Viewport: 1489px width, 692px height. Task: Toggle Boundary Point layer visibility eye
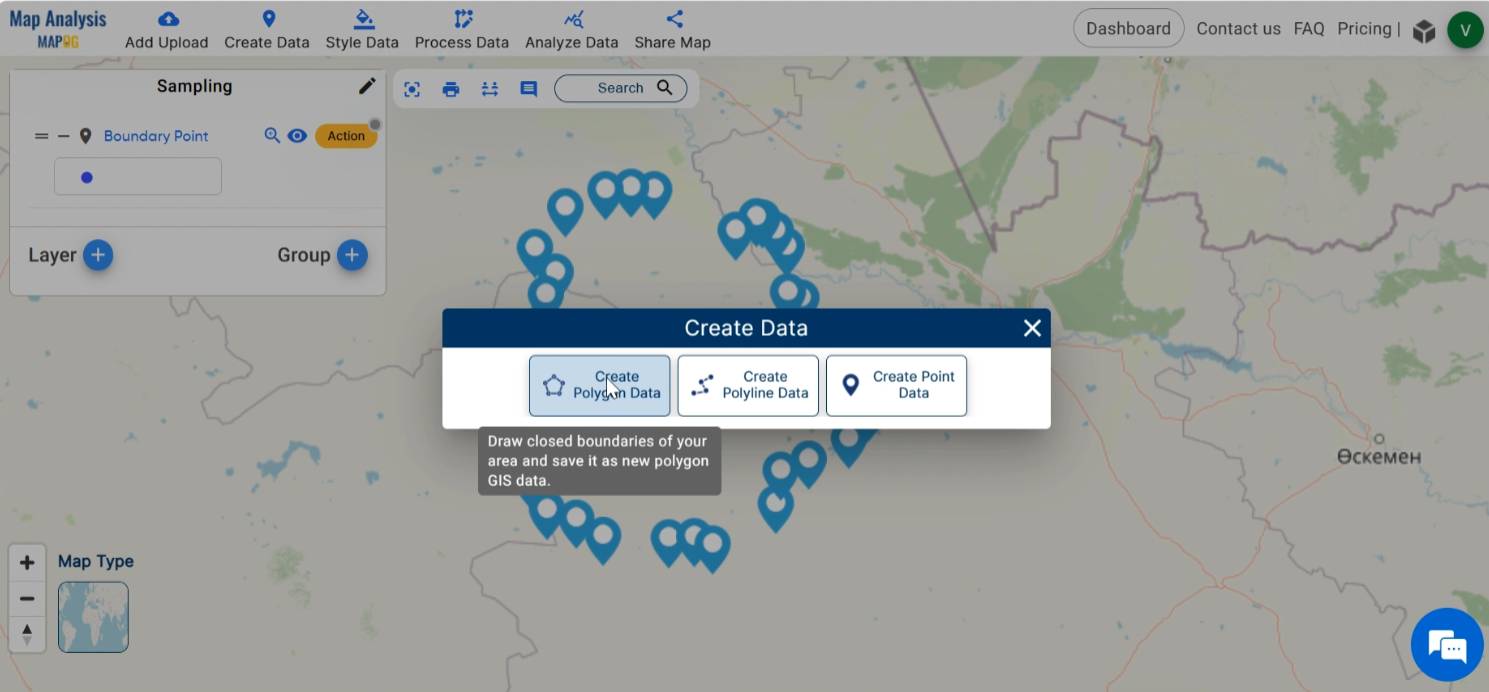(297, 135)
